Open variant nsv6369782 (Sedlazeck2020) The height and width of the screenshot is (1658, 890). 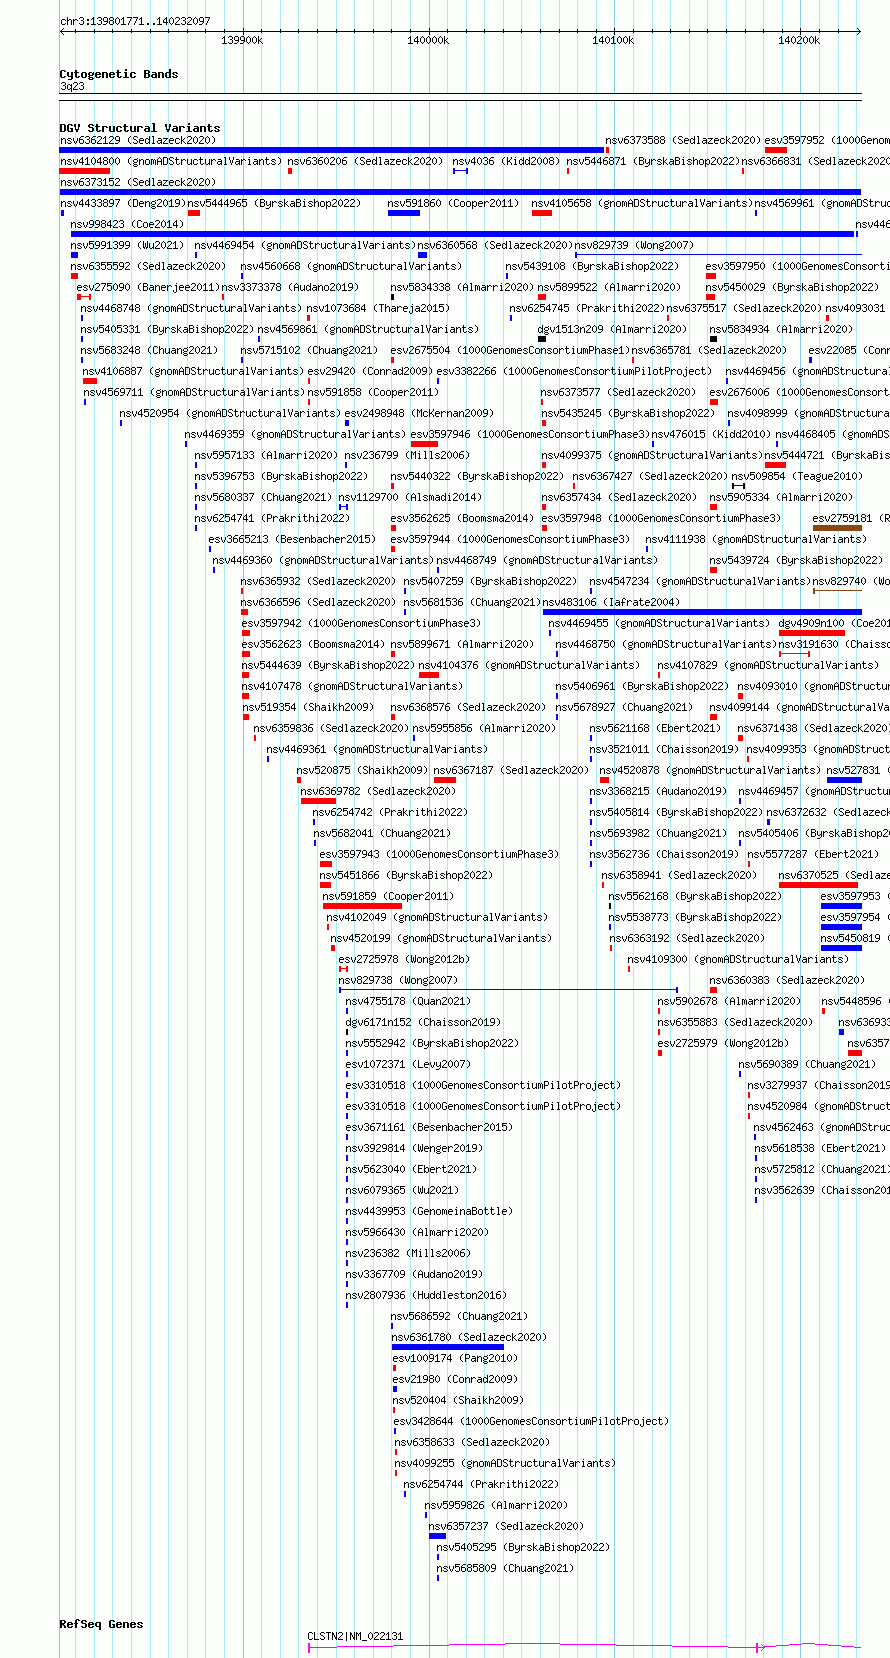[x=378, y=791]
